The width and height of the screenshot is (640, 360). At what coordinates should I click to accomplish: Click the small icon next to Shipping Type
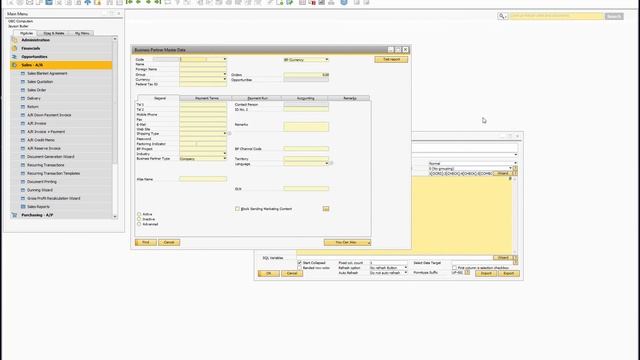tap(229, 133)
